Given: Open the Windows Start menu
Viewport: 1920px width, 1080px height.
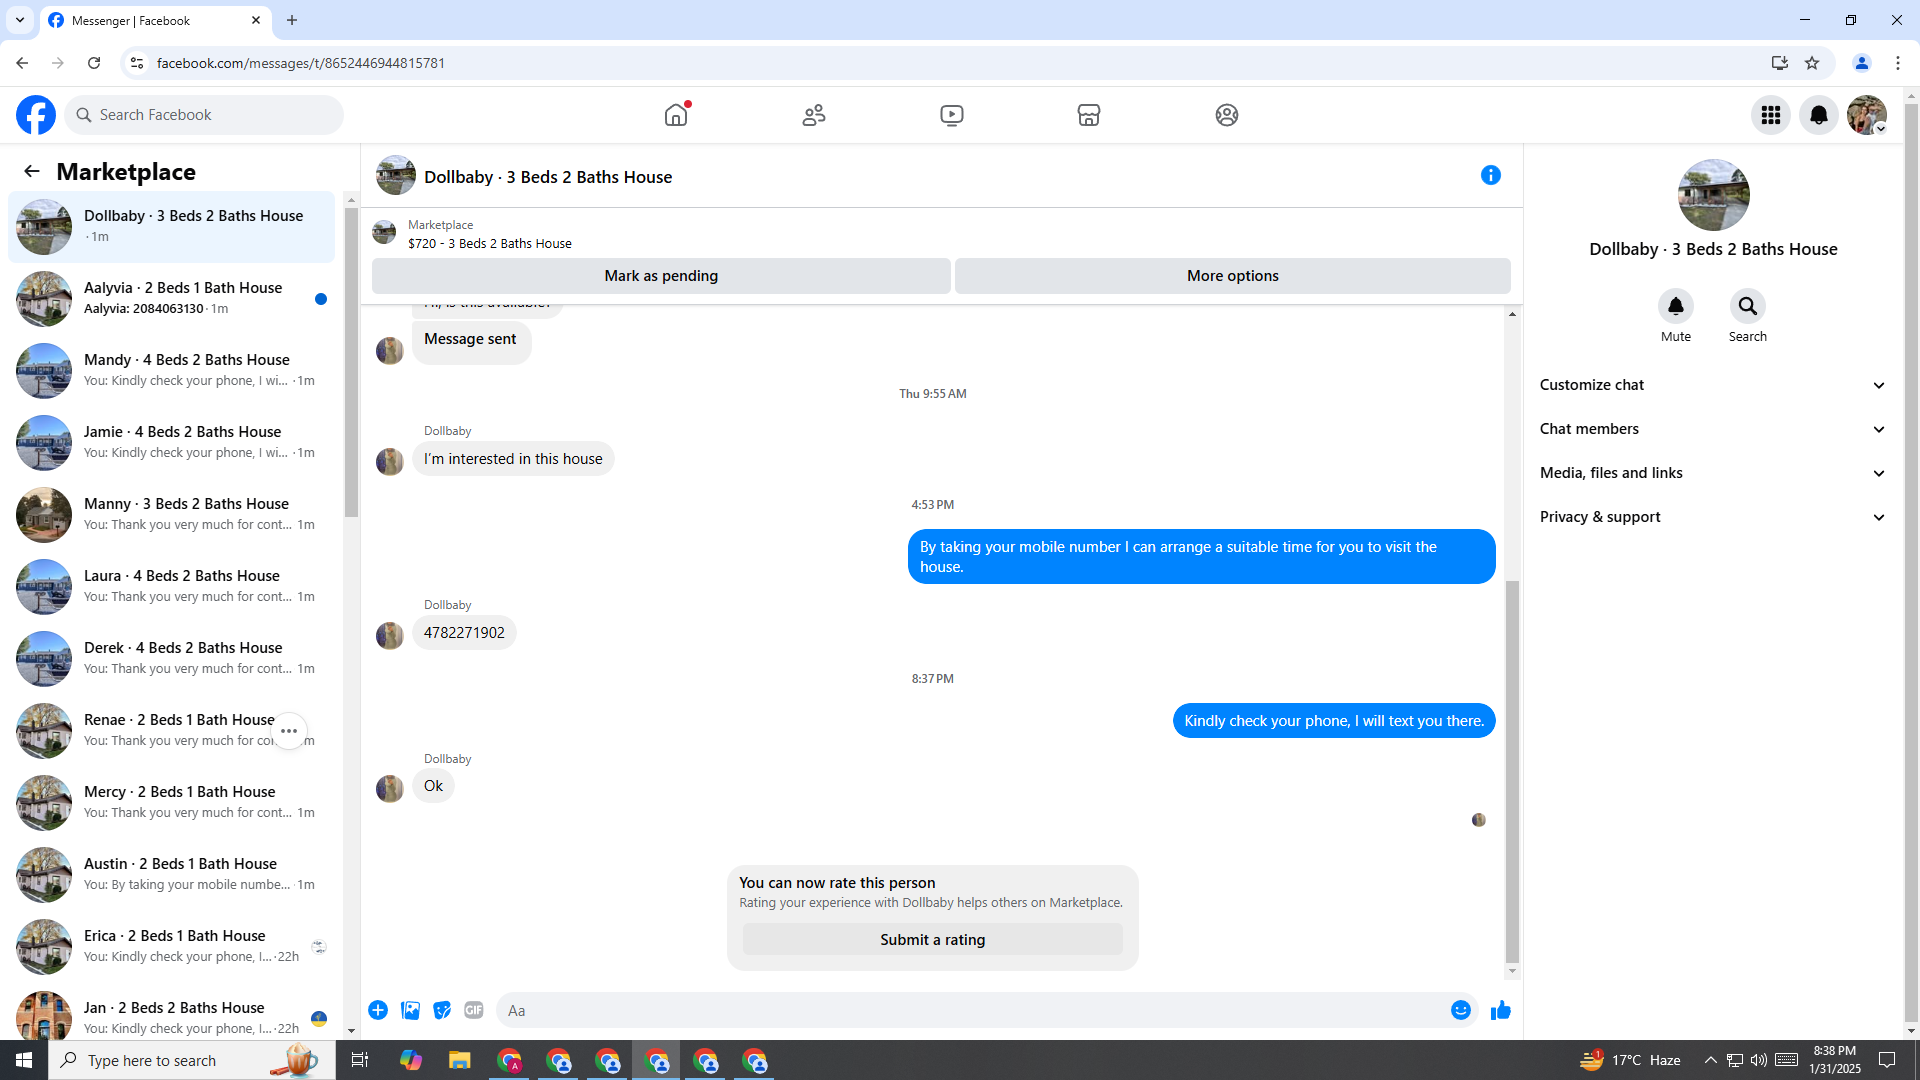Looking at the screenshot, I should coord(24,1060).
